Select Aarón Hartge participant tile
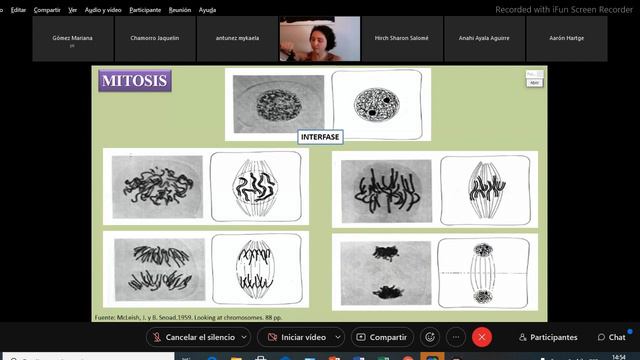This screenshot has height=360, width=640. [x=567, y=39]
